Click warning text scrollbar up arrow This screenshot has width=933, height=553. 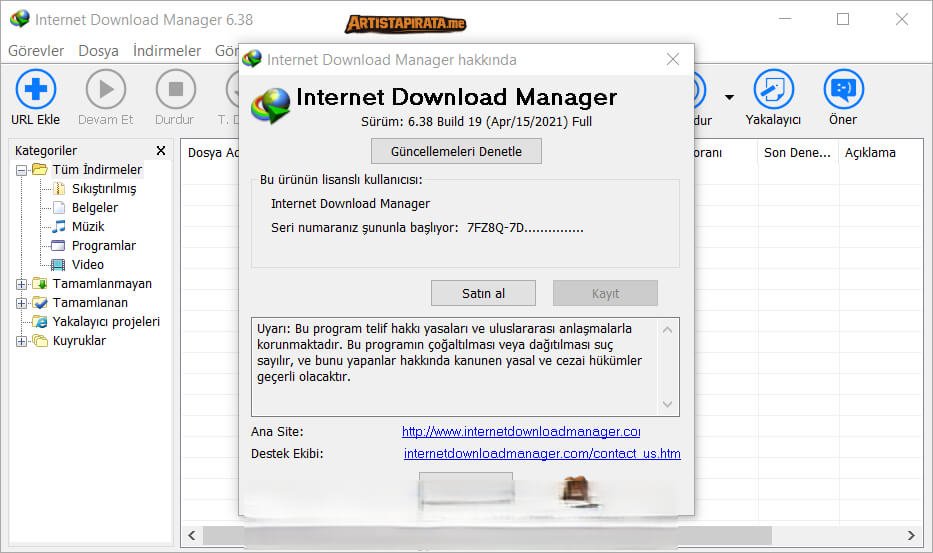tap(668, 330)
